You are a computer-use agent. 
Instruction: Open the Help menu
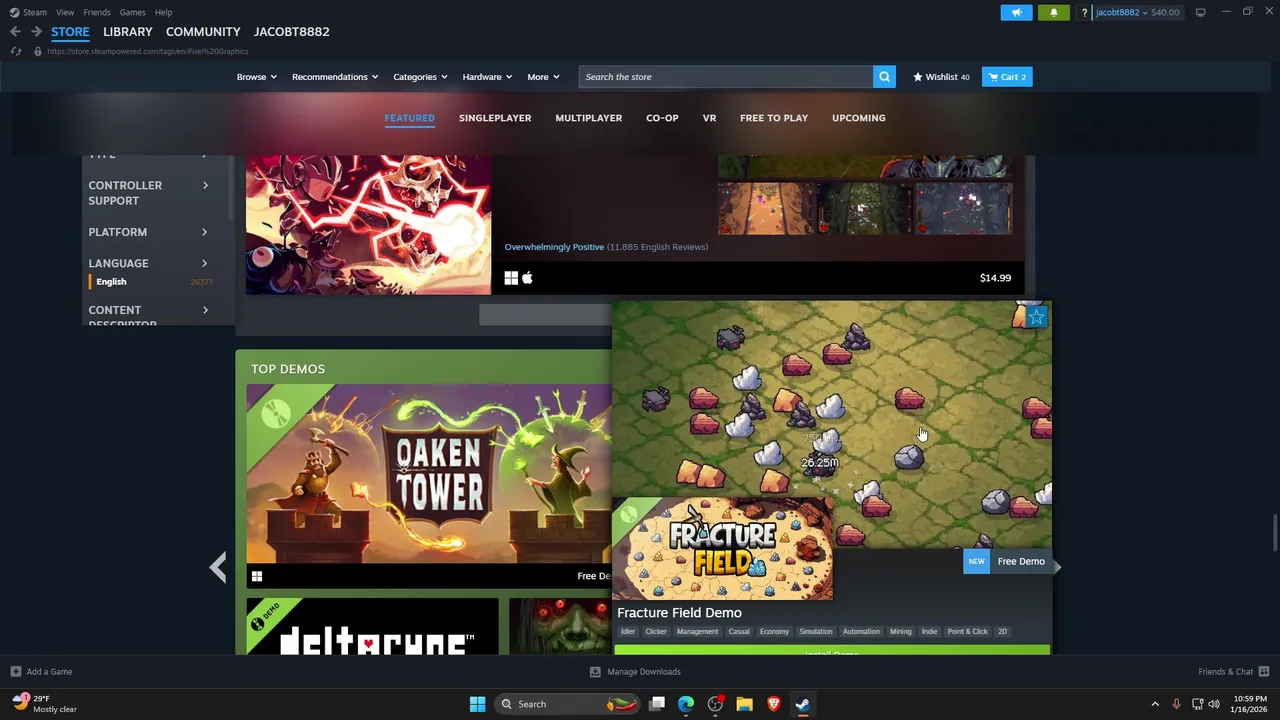pyautogui.click(x=163, y=12)
